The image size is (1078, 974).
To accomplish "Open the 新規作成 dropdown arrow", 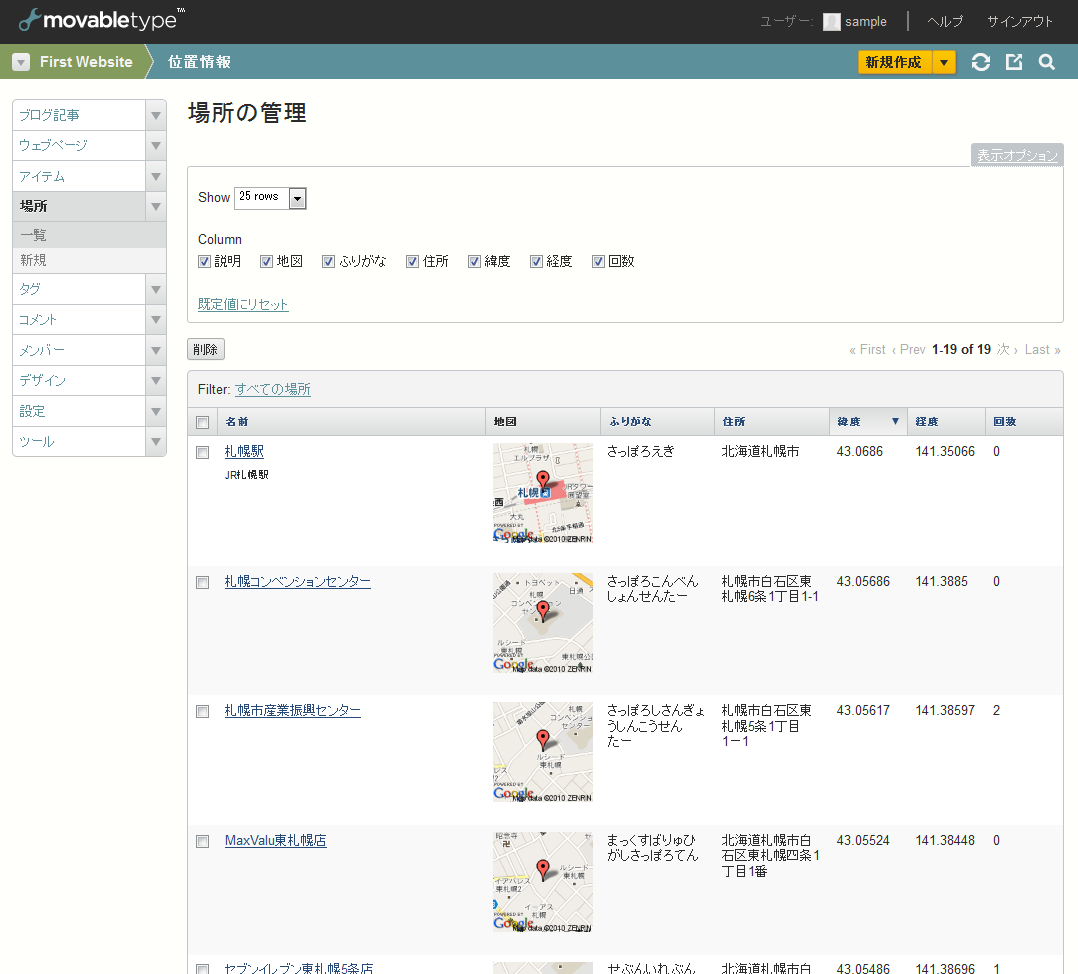I will [944, 63].
